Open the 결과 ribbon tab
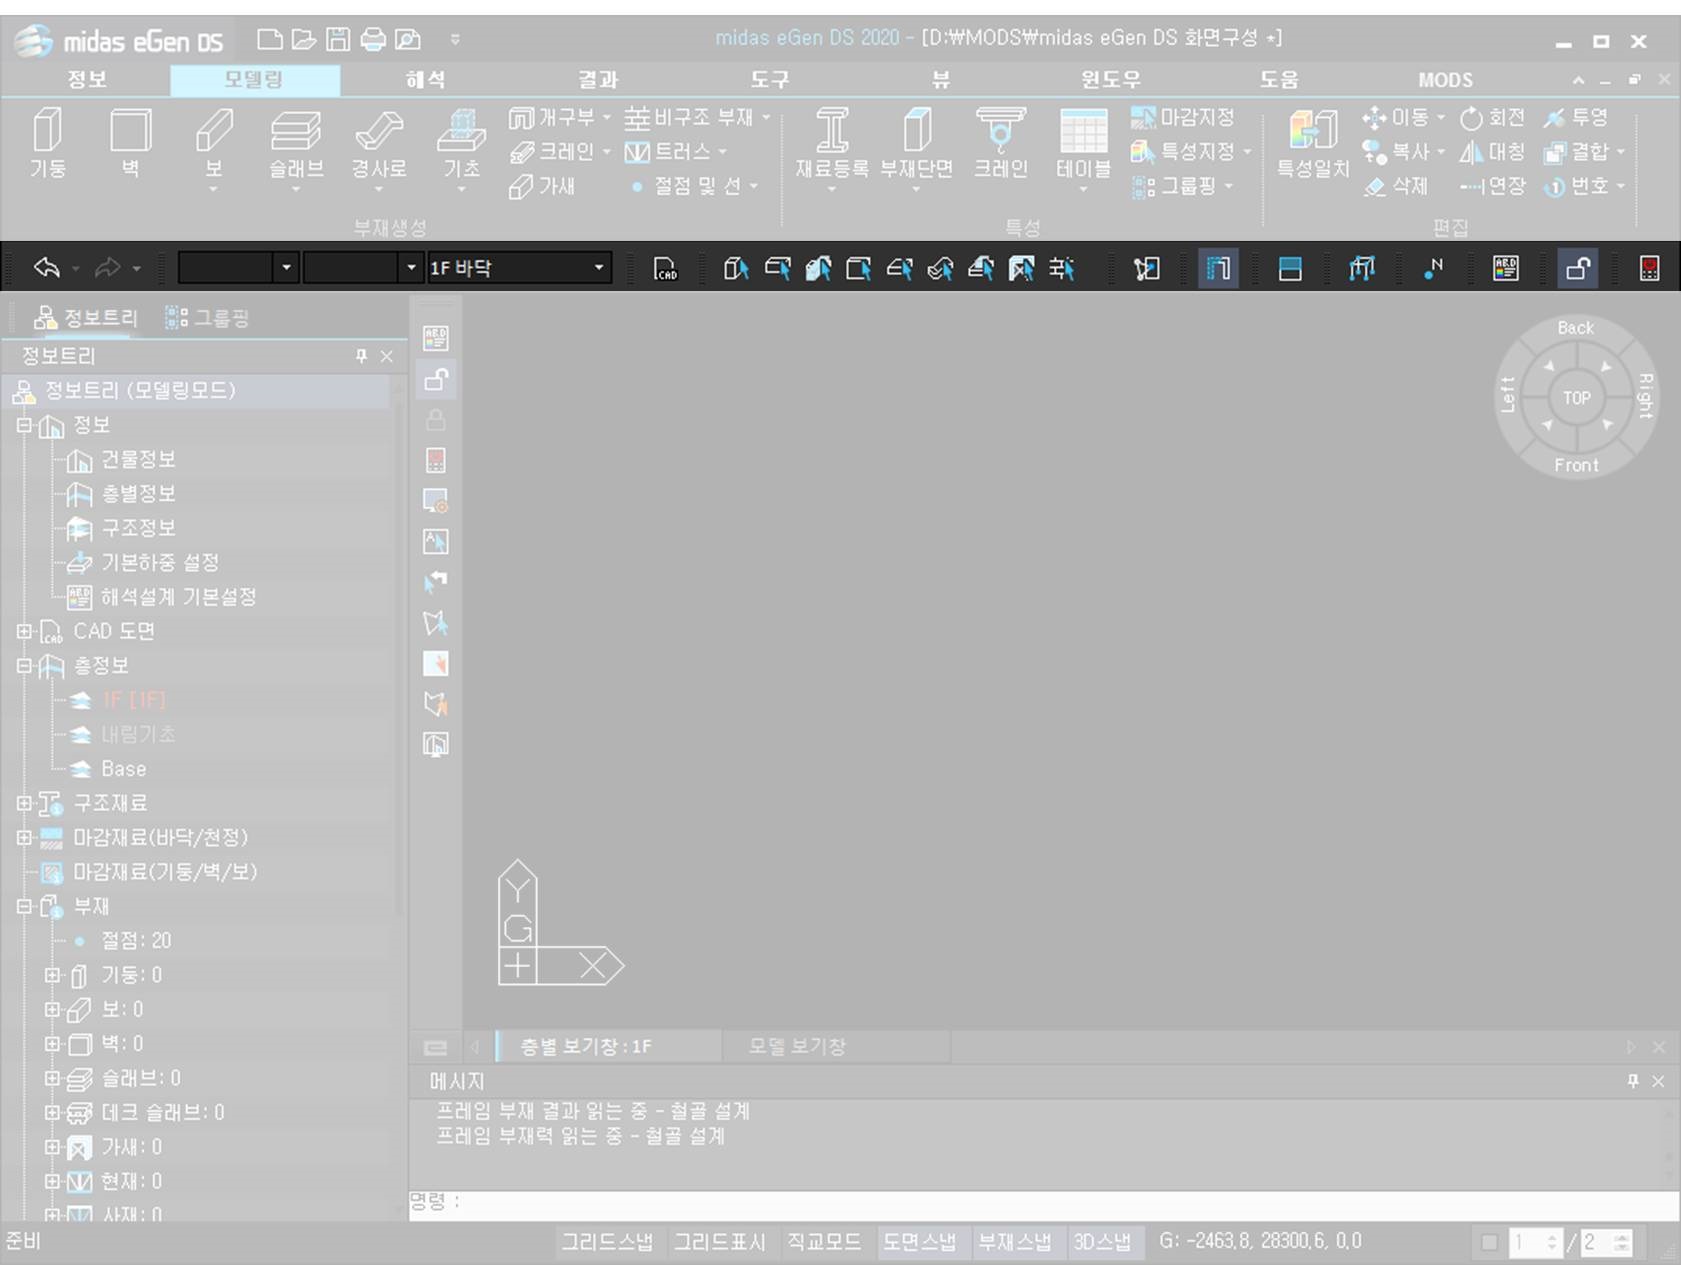 point(597,80)
